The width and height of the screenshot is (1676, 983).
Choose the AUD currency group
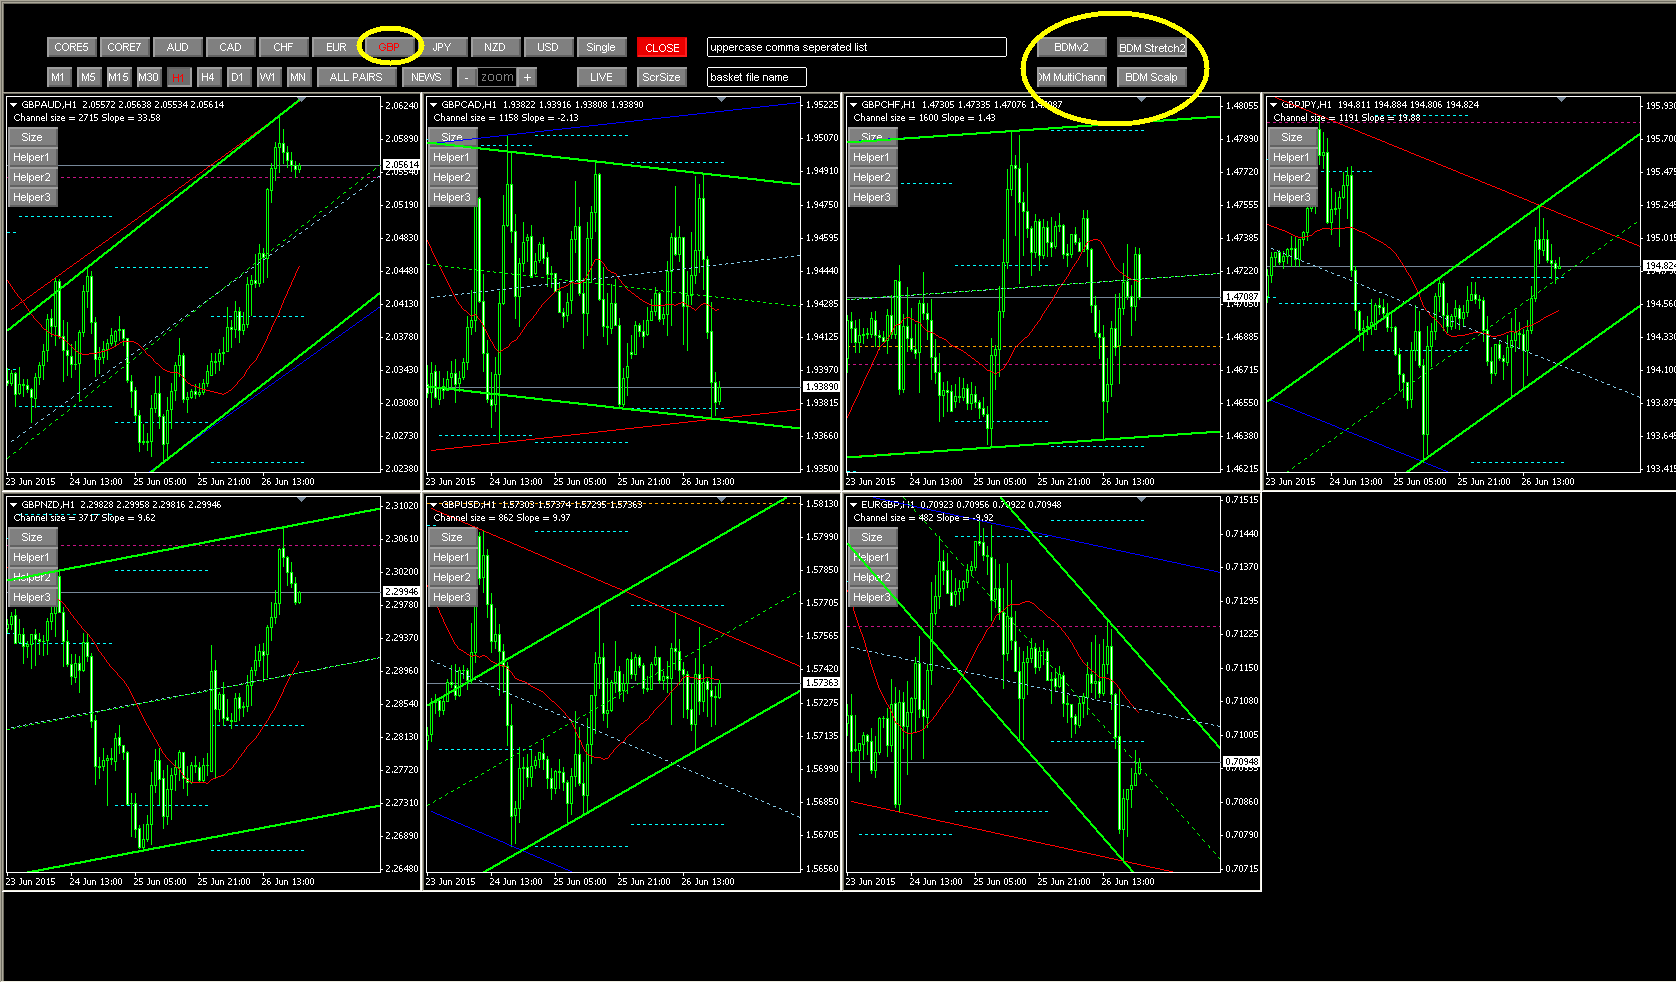(x=177, y=47)
